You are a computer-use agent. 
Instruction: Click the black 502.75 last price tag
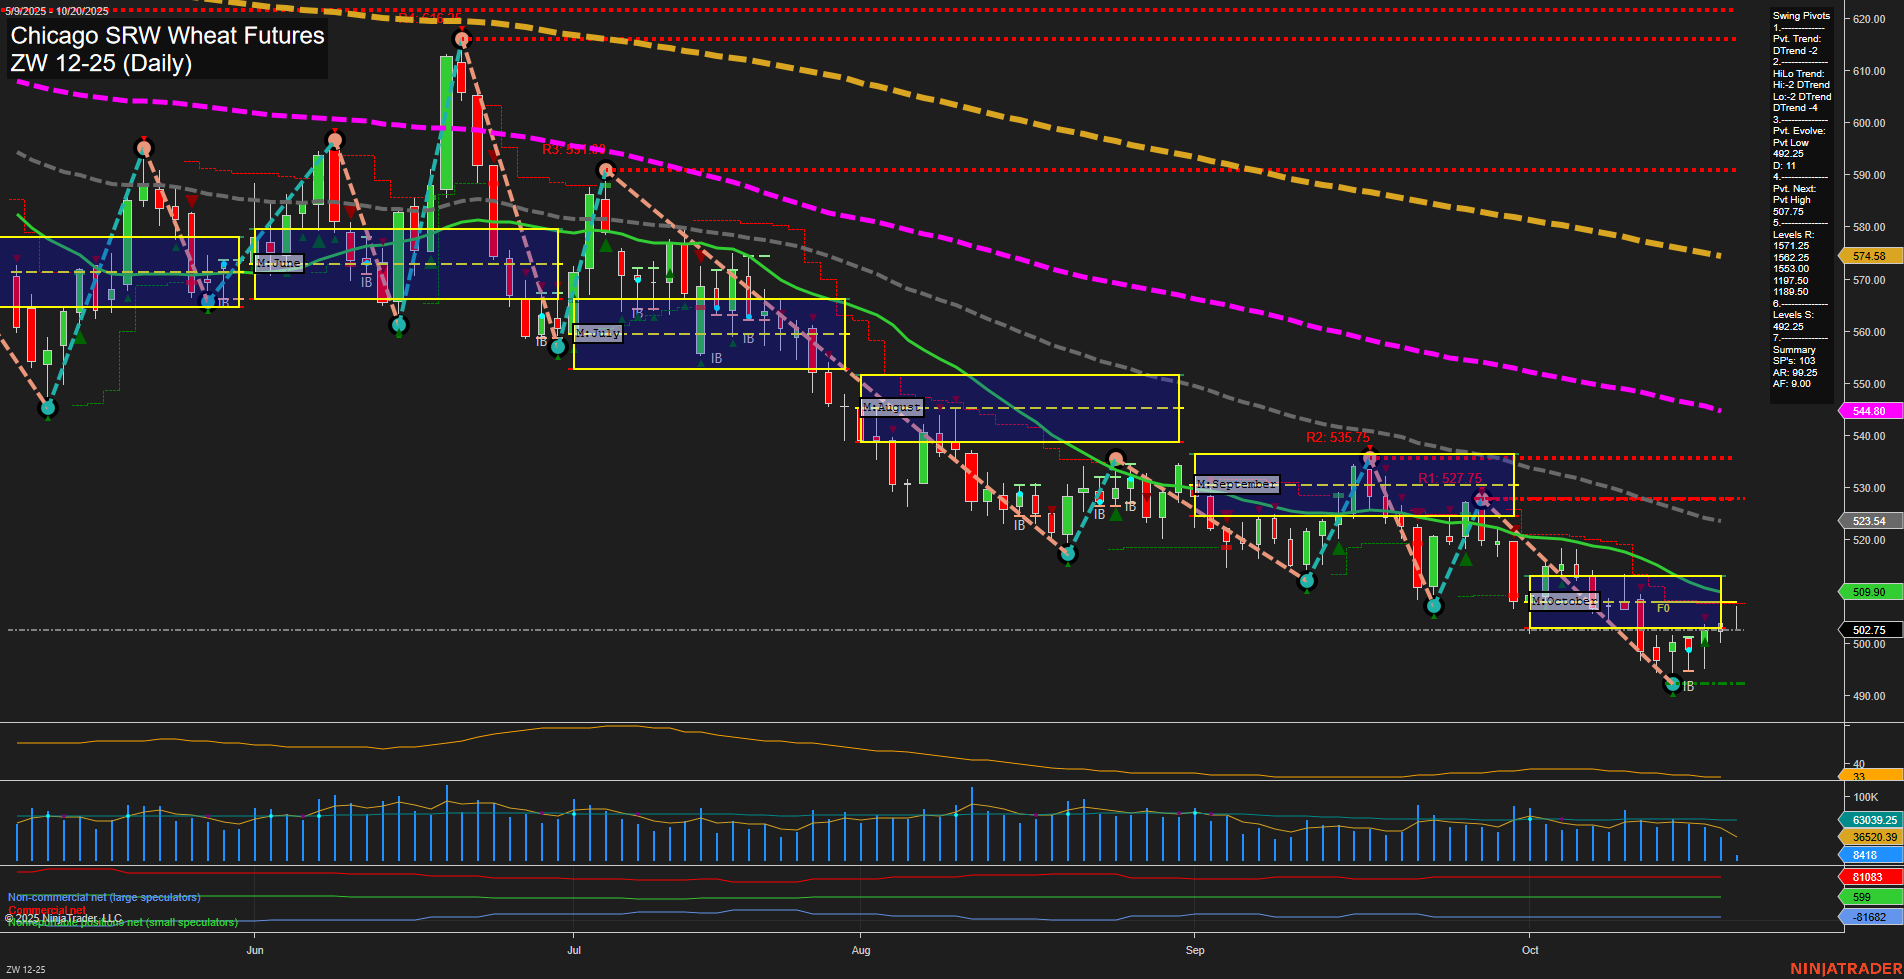click(x=1868, y=630)
